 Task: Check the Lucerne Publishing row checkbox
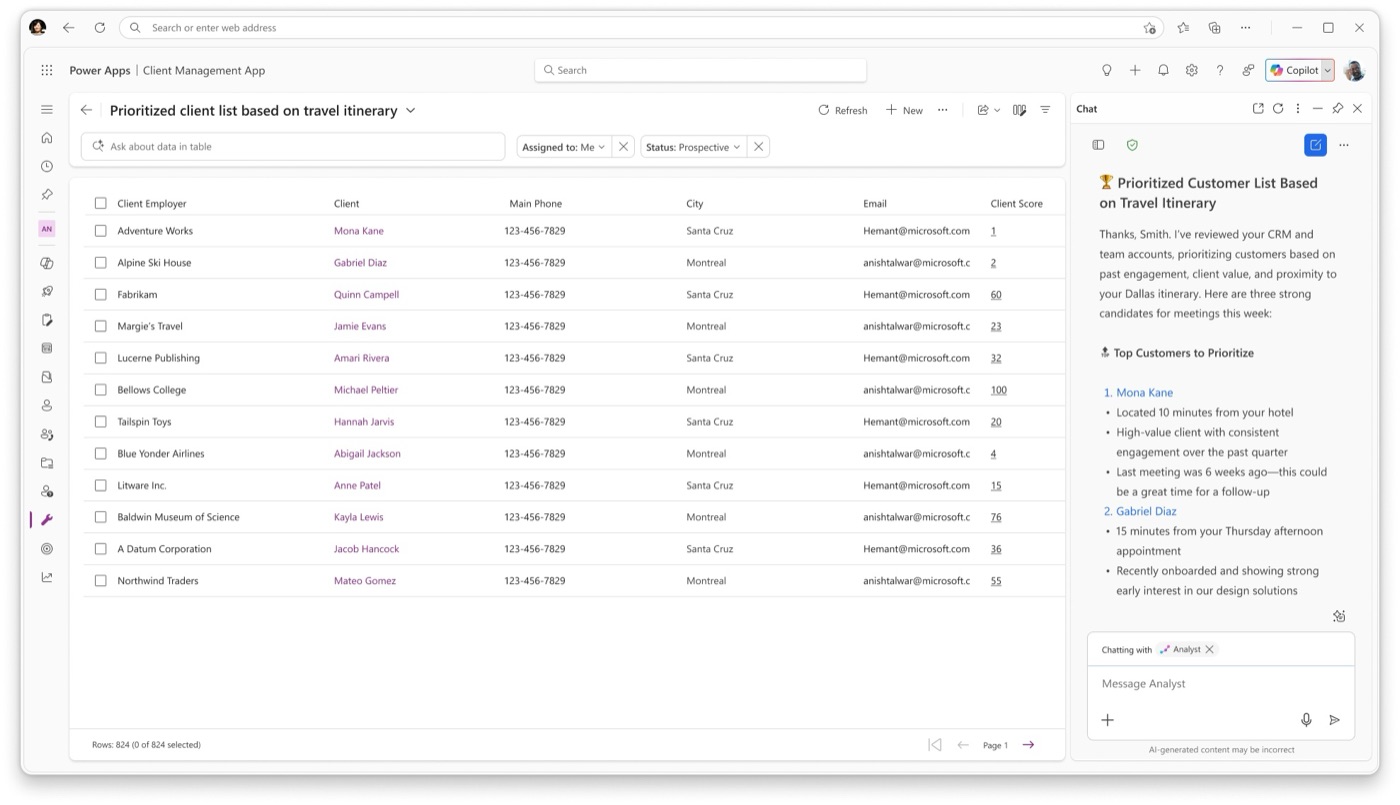[x=100, y=358]
